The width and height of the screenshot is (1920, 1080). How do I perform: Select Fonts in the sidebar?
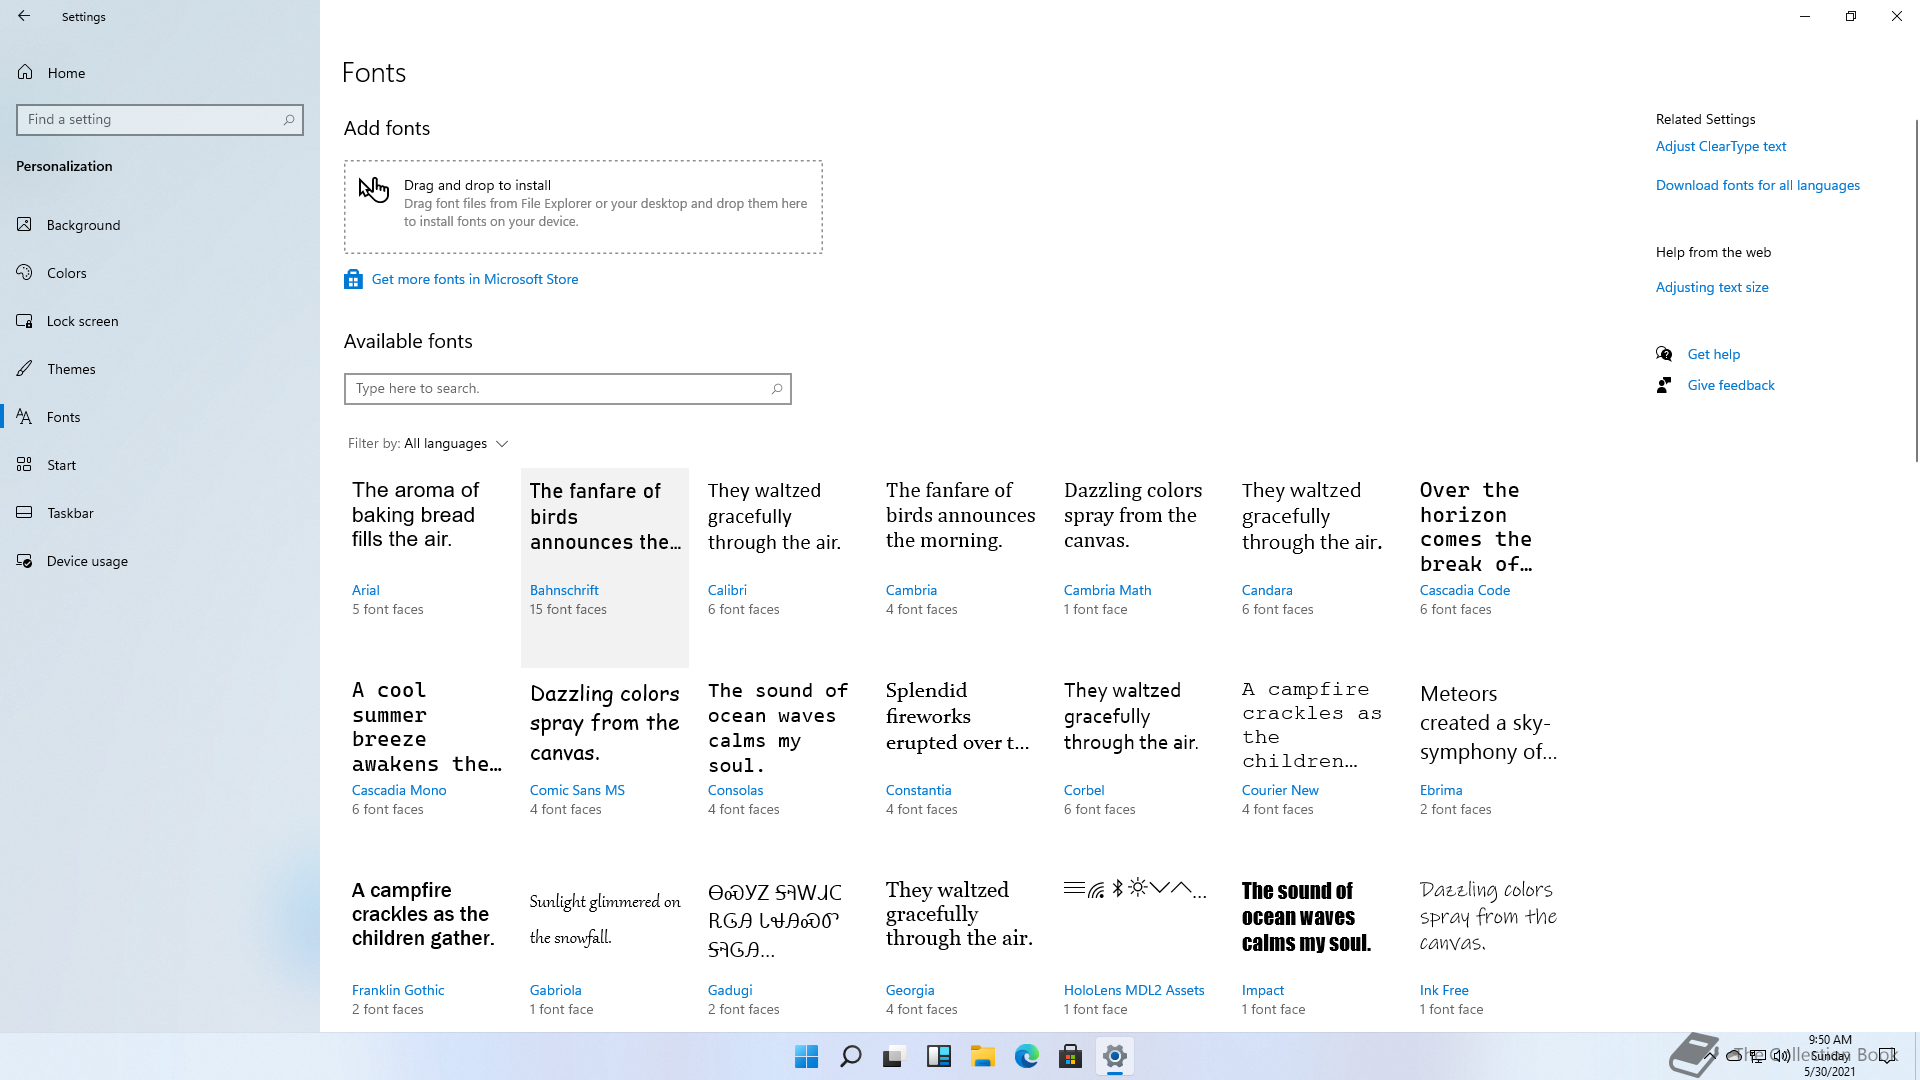click(x=160, y=417)
